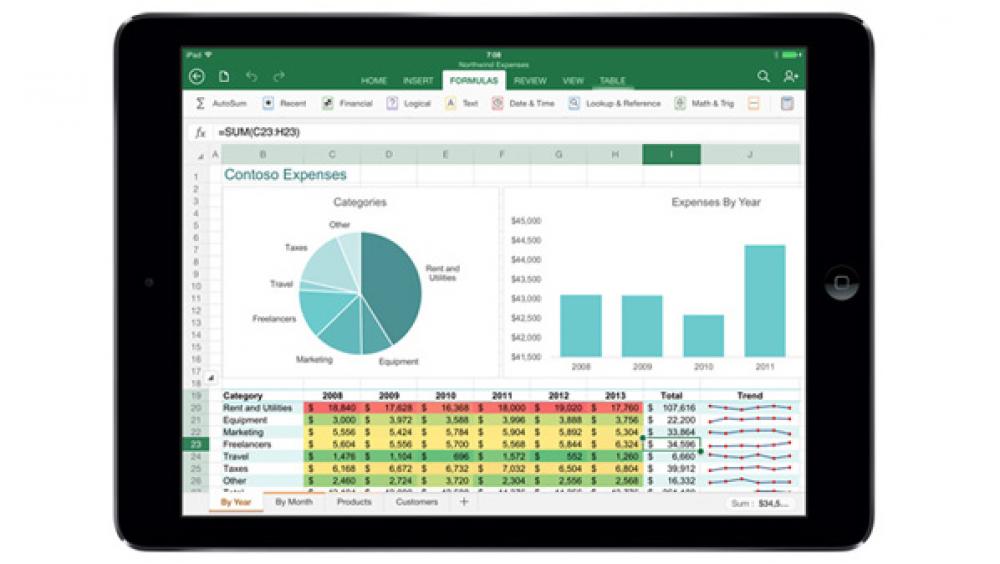Add a new sheet with plus button
This screenshot has height=564, width=1000.
tap(463, 502)
